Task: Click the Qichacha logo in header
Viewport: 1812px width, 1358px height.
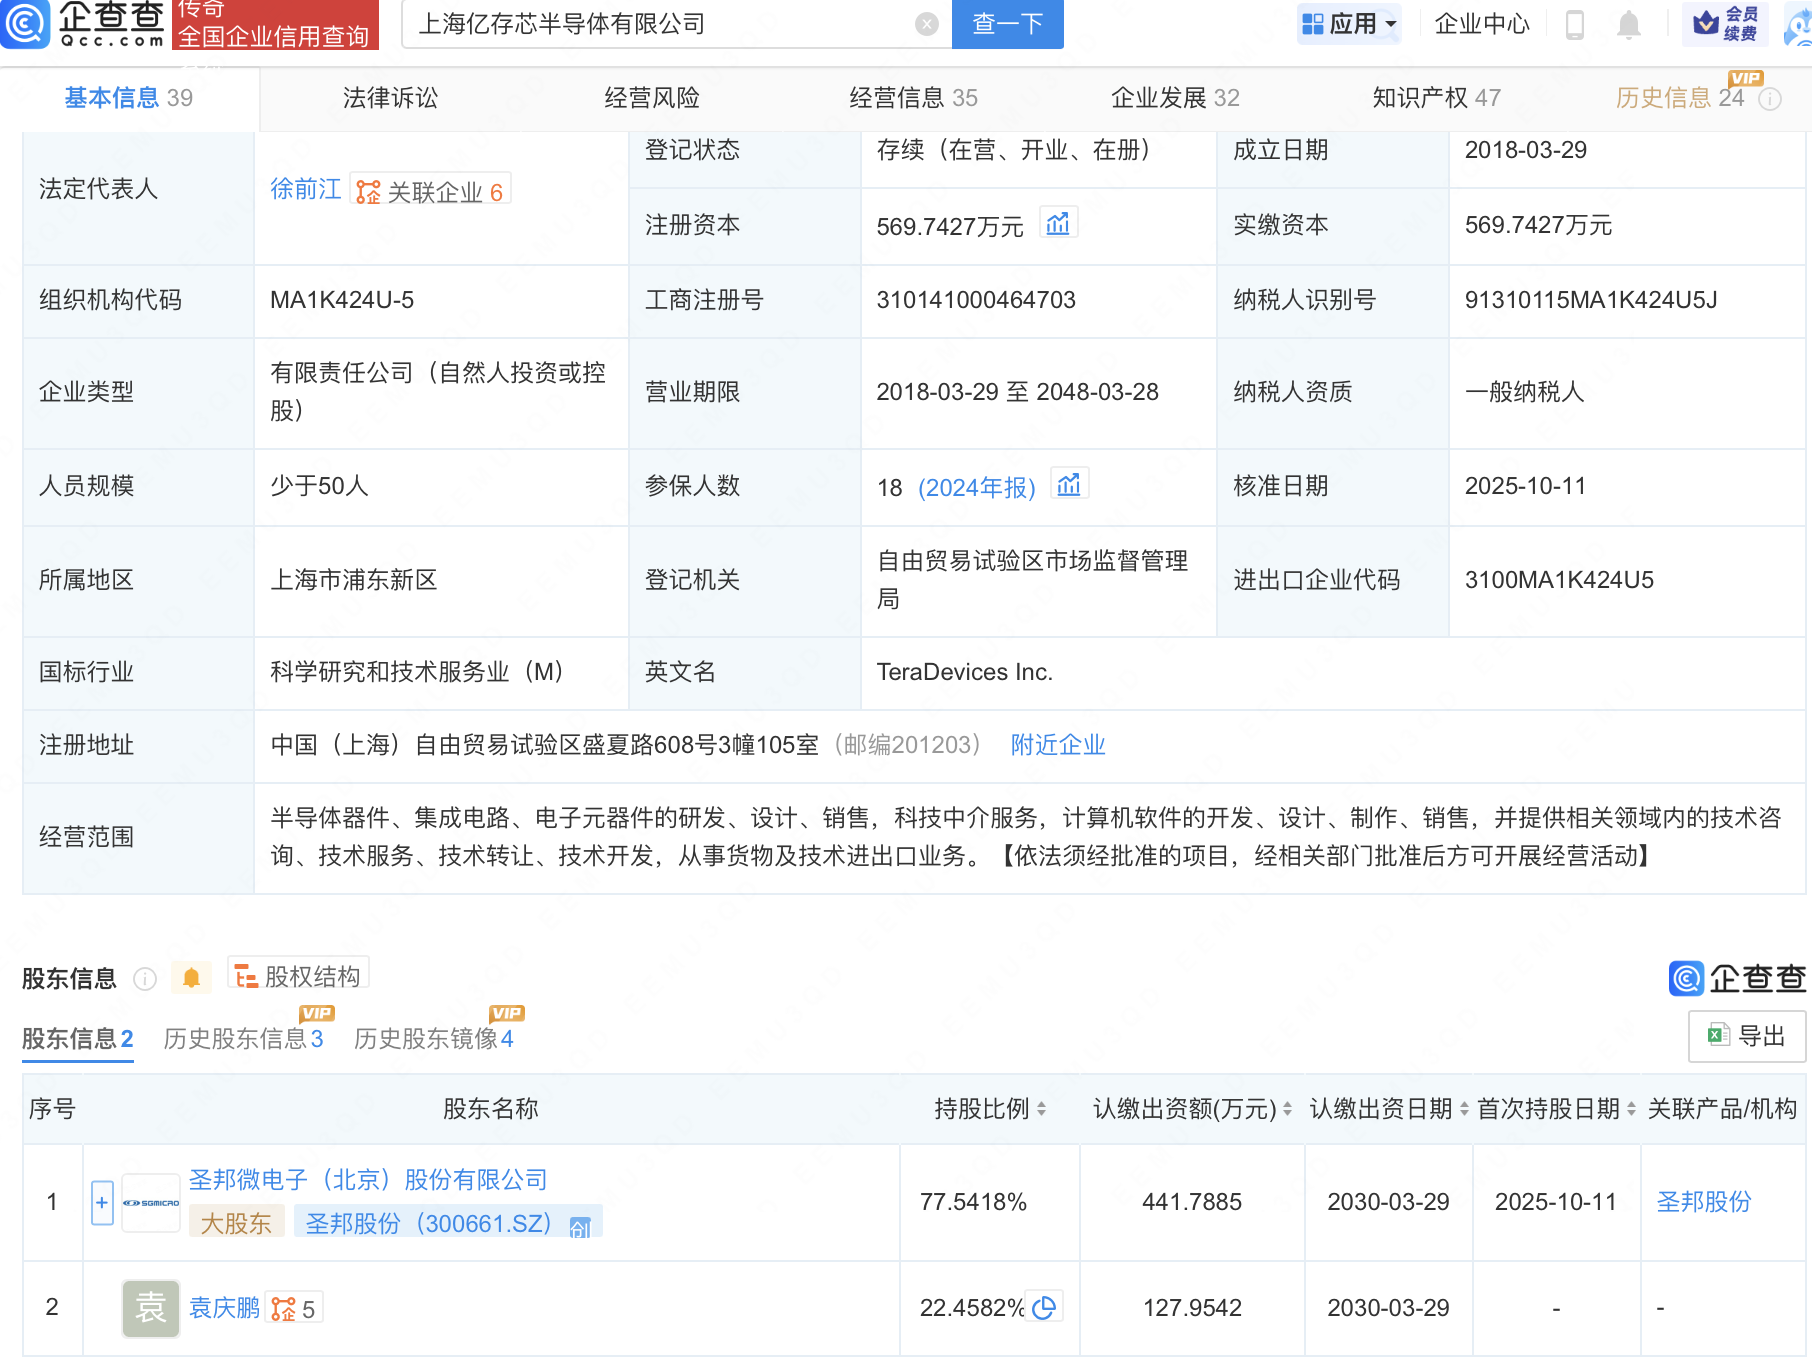Action: pyautogui.click(x=84, y=24)
